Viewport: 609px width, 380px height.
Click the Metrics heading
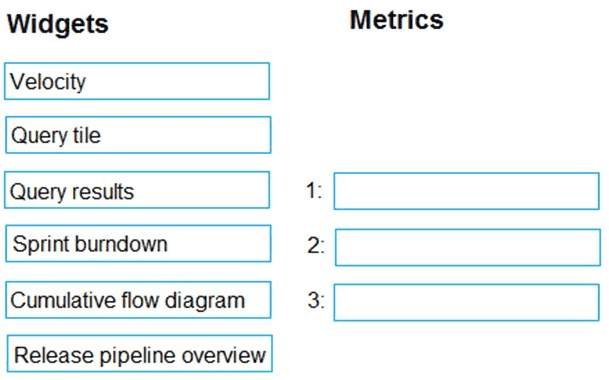coord(397,20)
